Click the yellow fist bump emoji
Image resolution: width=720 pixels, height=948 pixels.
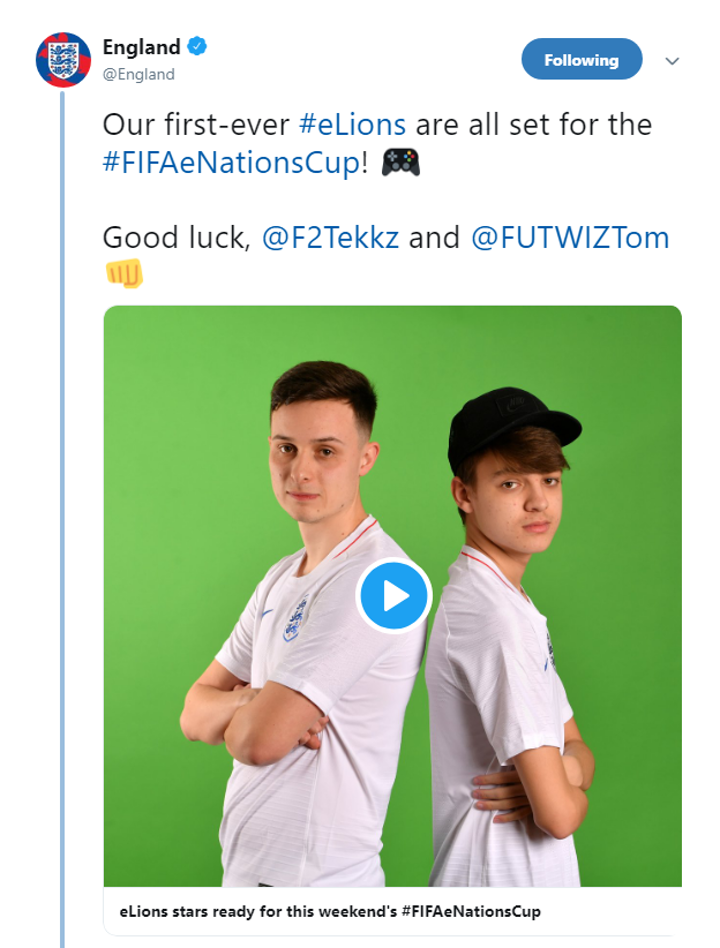tap(124, 273)
